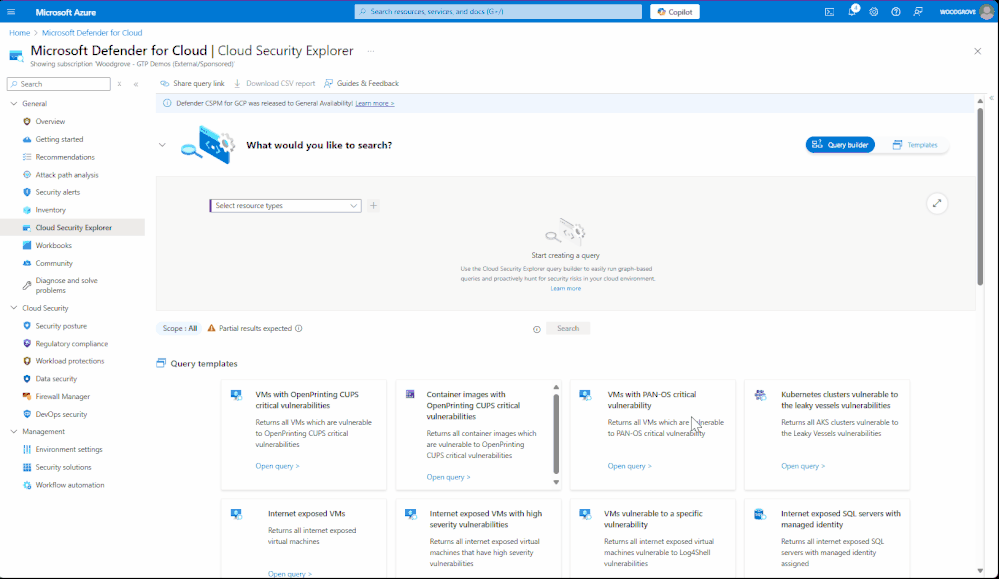
Task: Click the sidebar Search input field
Action: [59, 84]
